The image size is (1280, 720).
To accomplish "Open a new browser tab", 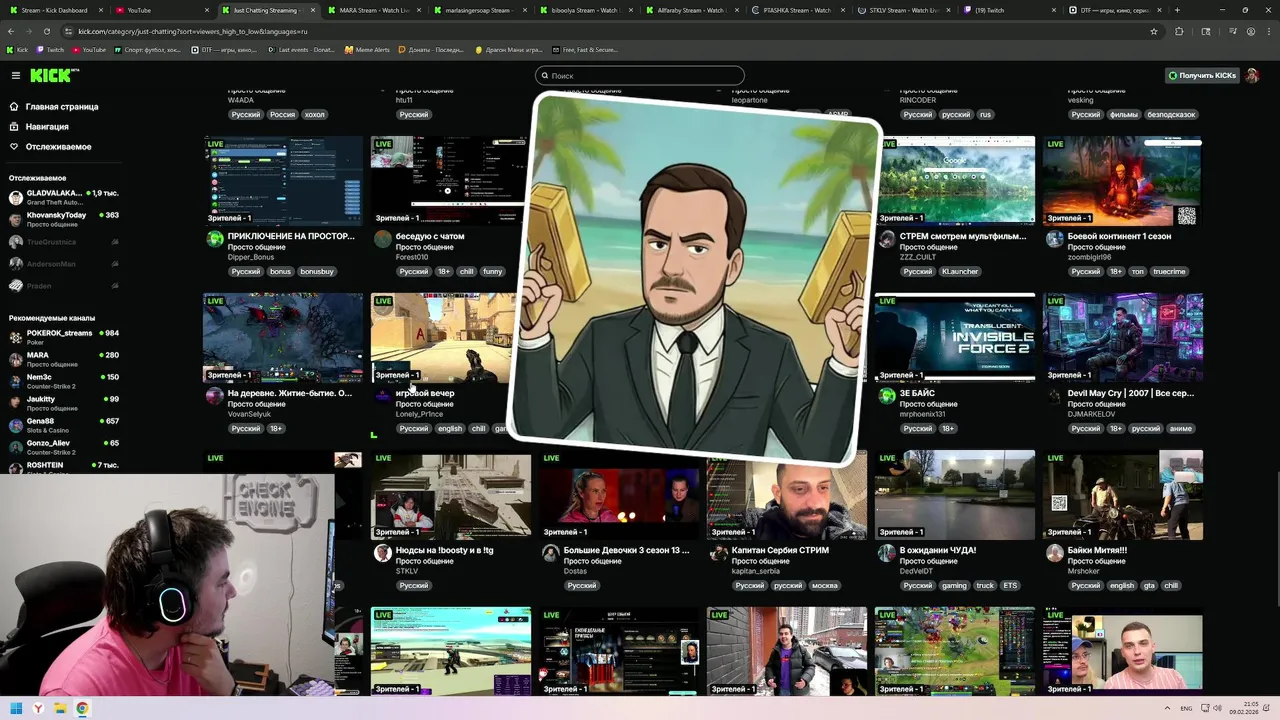I will pos(1177,10).
